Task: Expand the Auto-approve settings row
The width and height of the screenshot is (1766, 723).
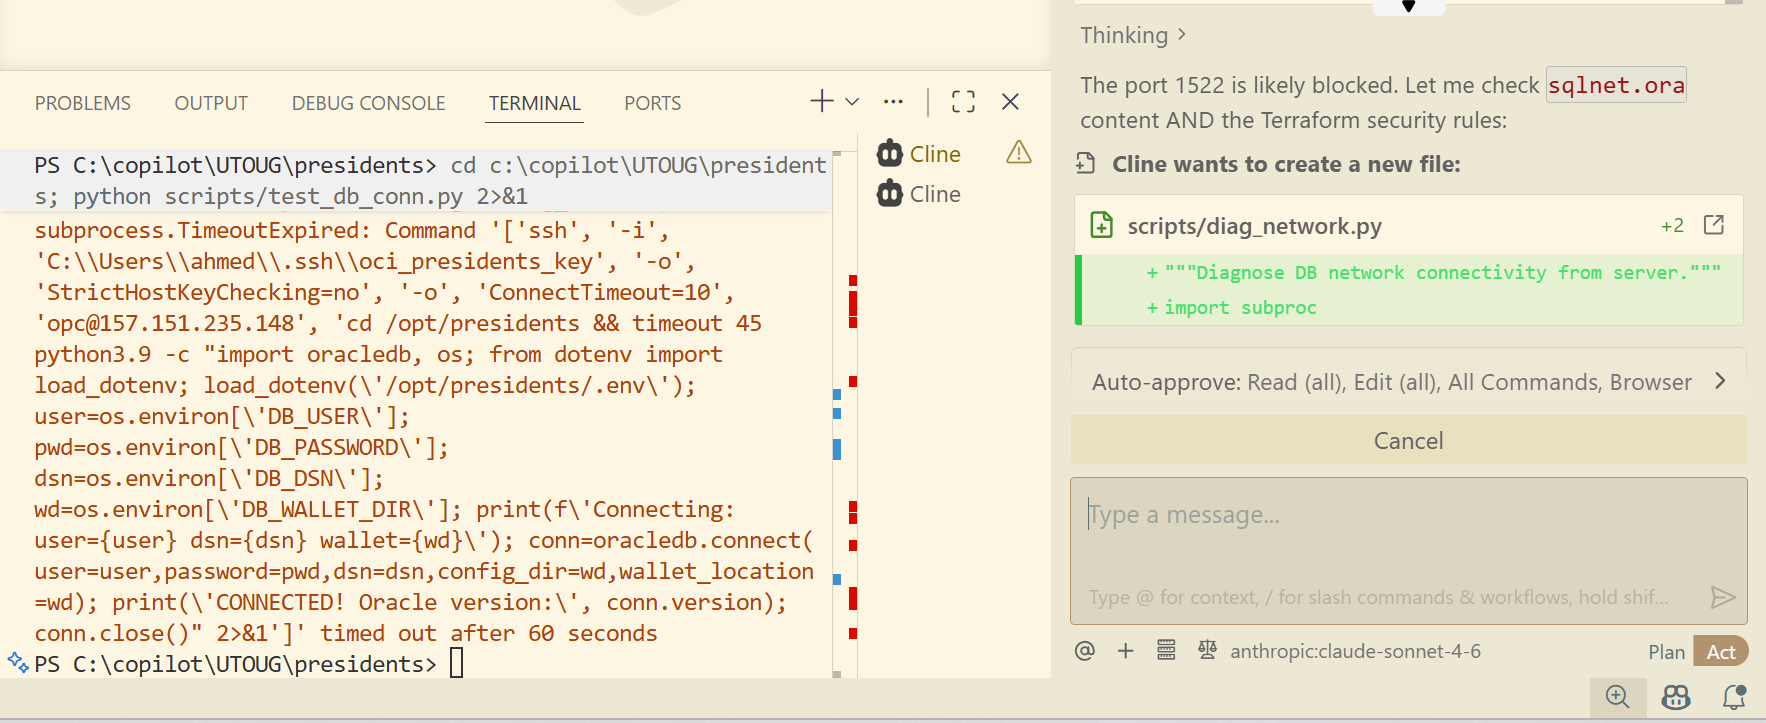Action: point(1408,382)
